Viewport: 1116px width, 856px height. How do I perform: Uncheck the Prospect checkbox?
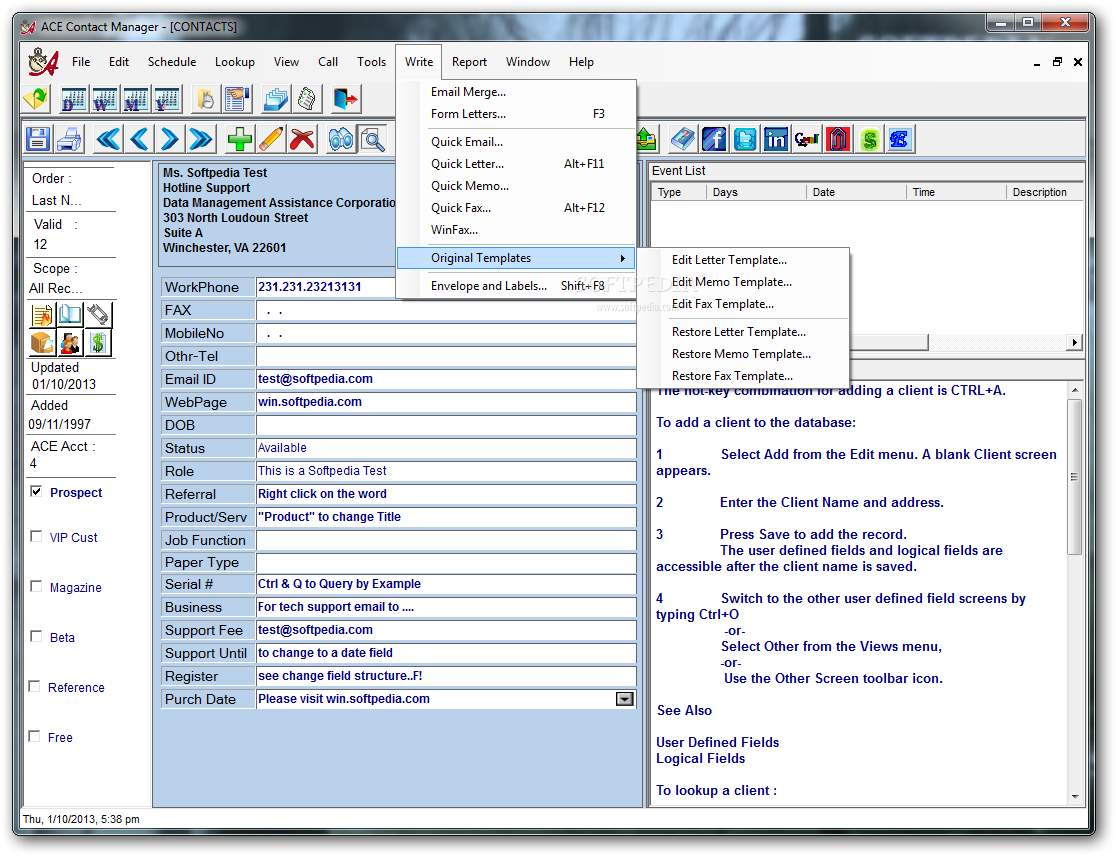pos(36,492)
